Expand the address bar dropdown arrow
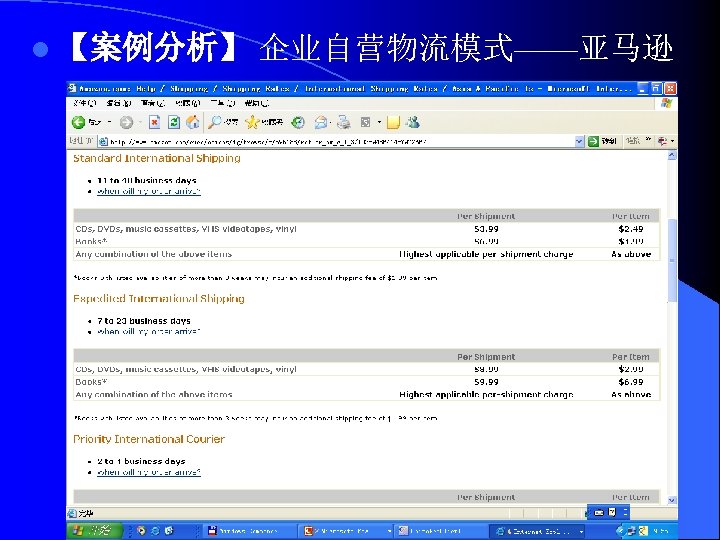 pos(579,141)
